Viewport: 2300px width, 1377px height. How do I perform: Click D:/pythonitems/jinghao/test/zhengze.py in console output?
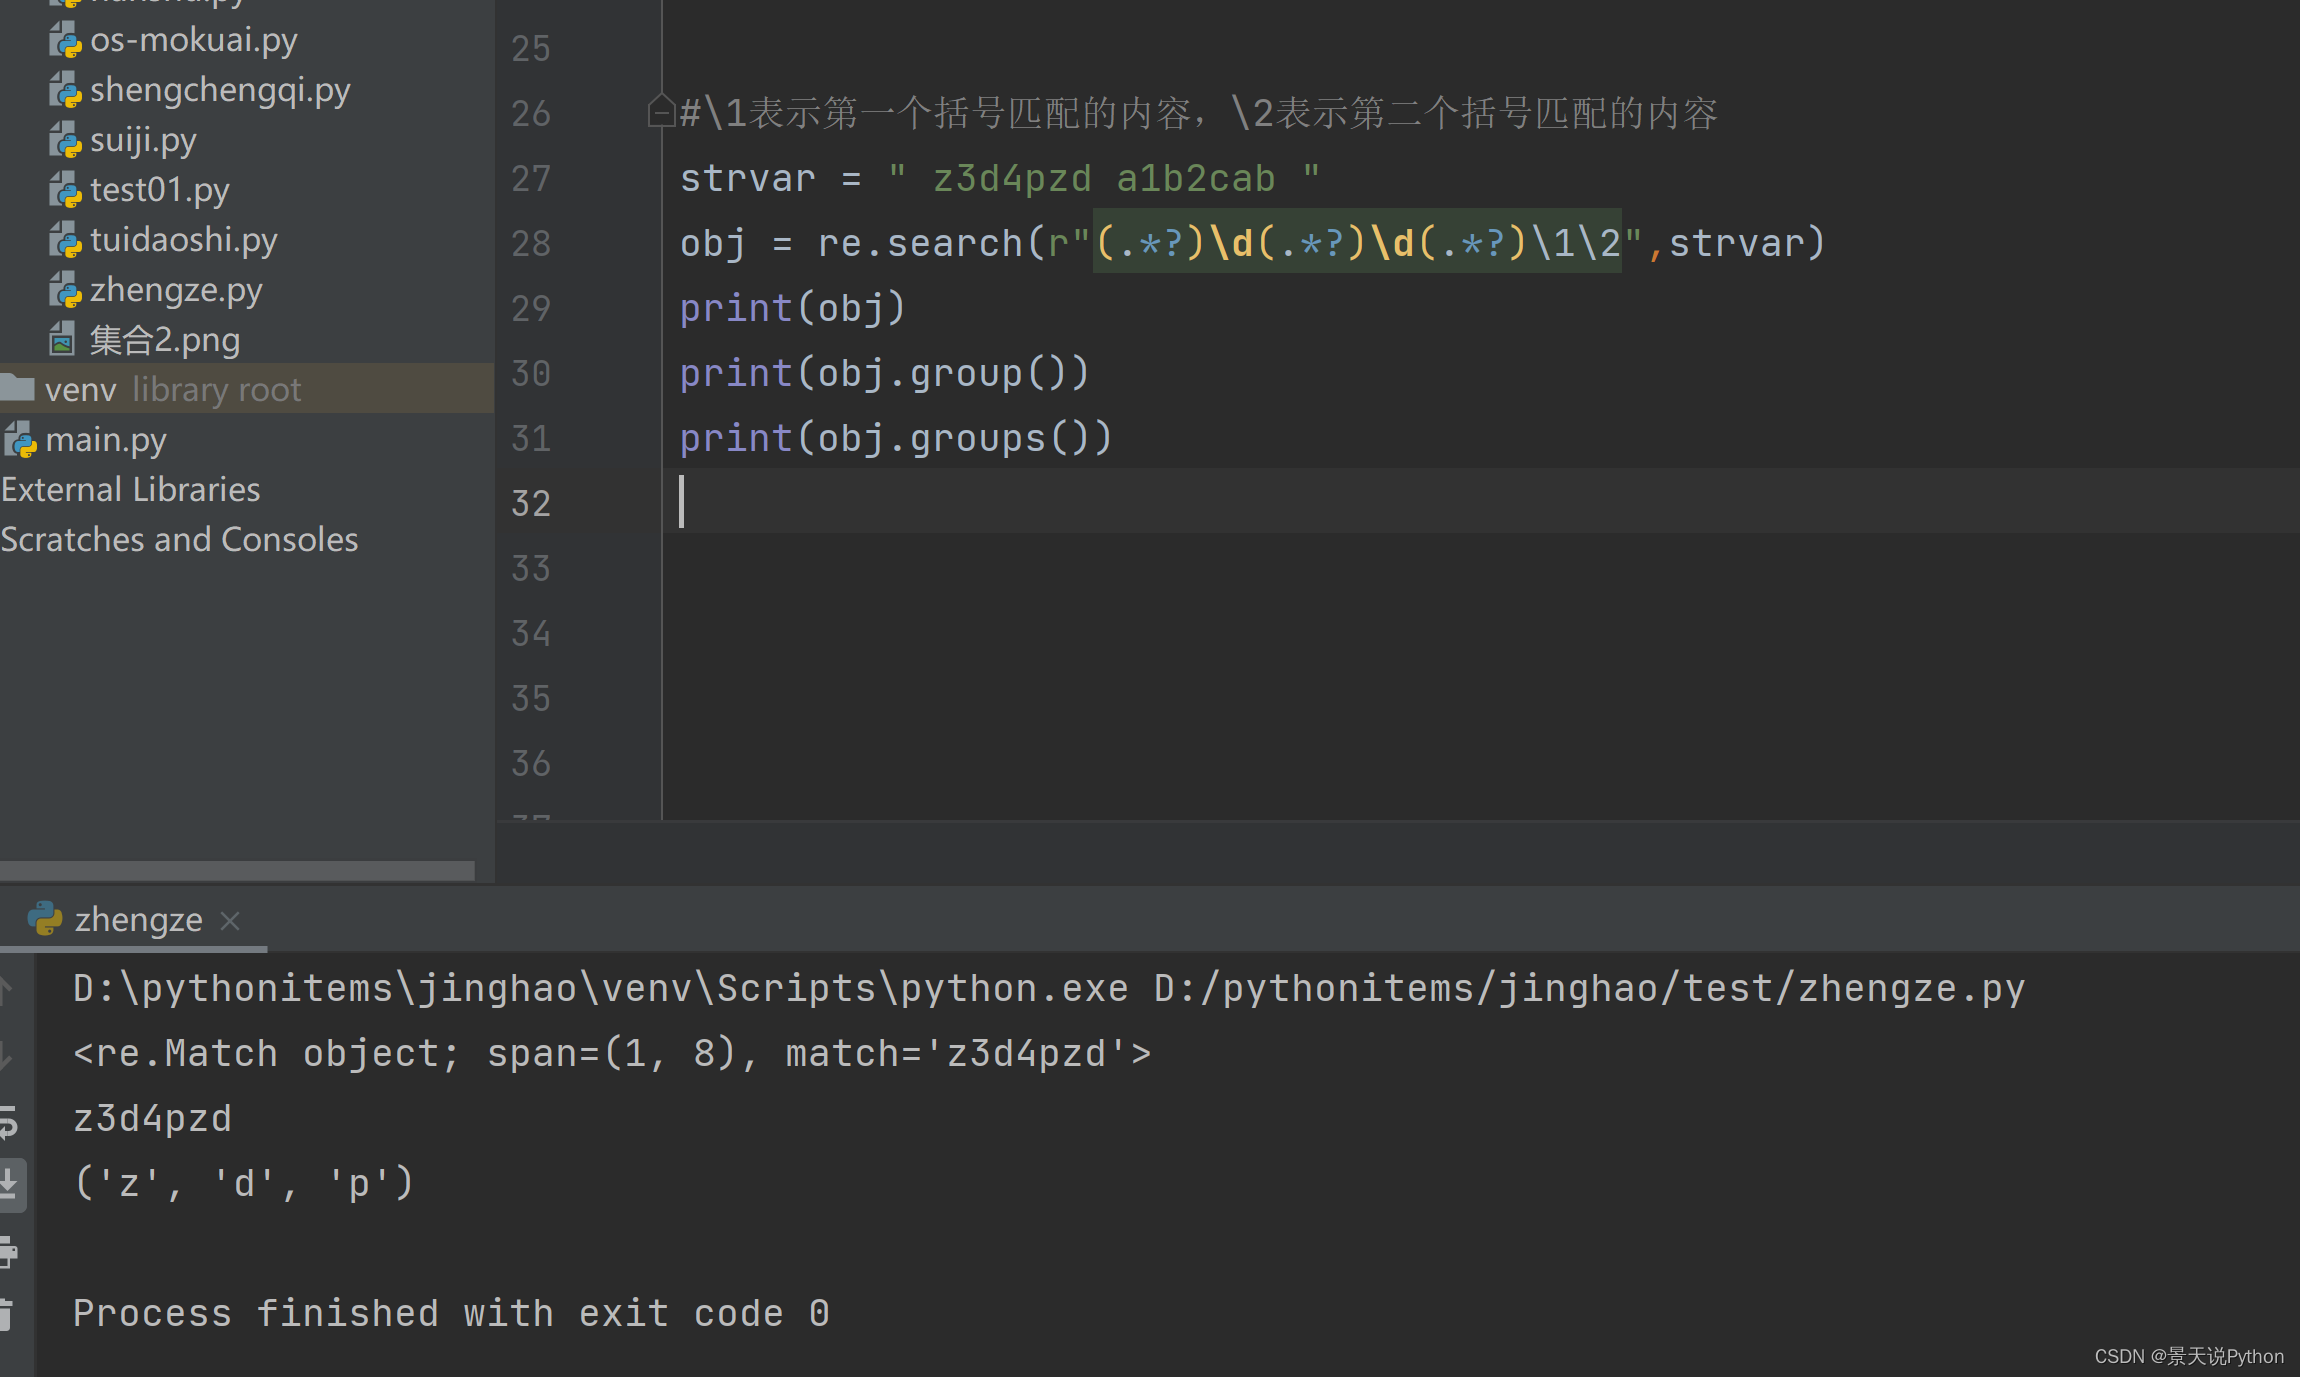pyautogui.click(x=1590, y=989)
